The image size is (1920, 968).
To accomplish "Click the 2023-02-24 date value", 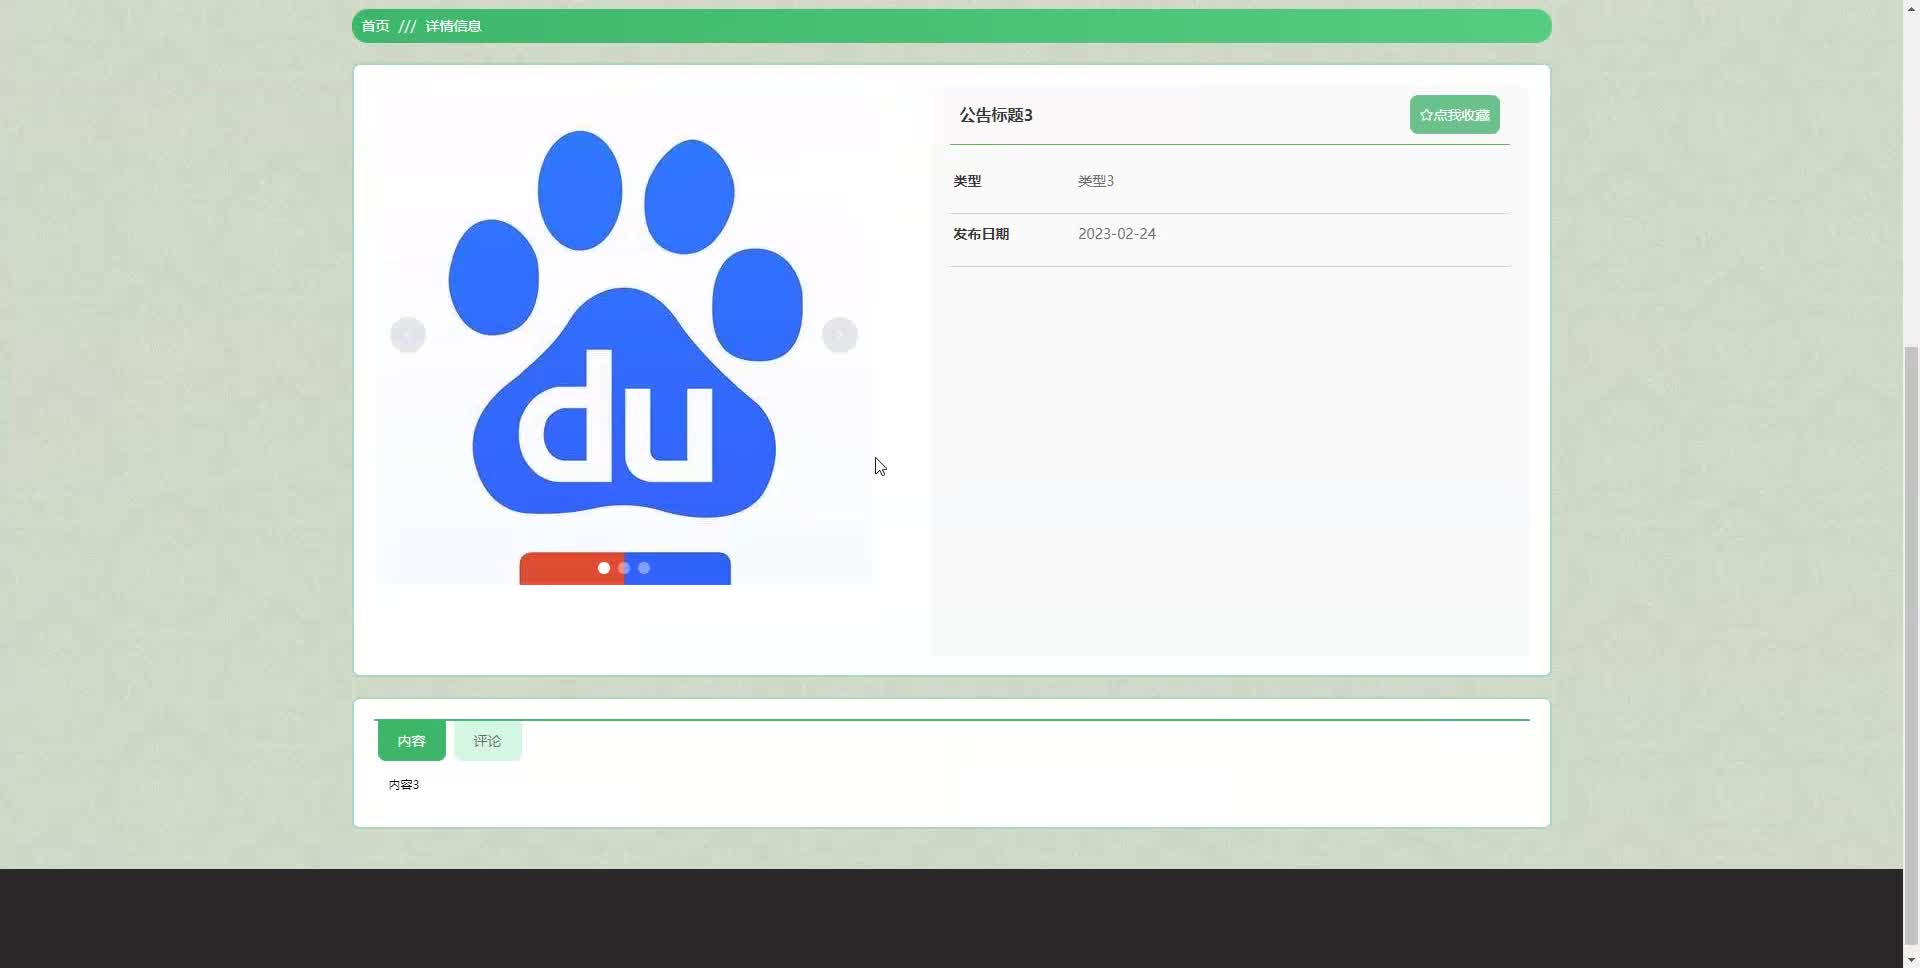I will [1117, 234].
